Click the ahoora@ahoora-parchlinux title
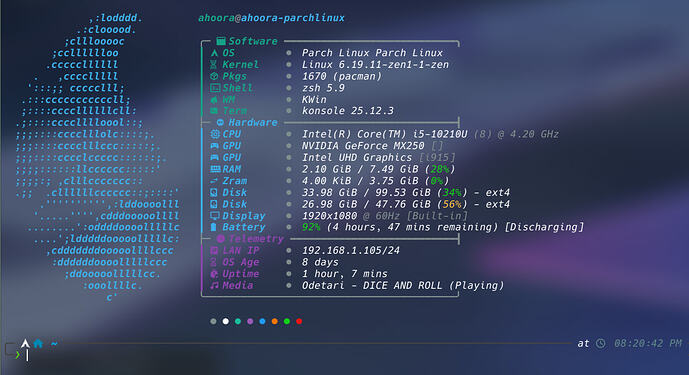The height and width of the screenshot is (375, 689). [x=271, y=18]
